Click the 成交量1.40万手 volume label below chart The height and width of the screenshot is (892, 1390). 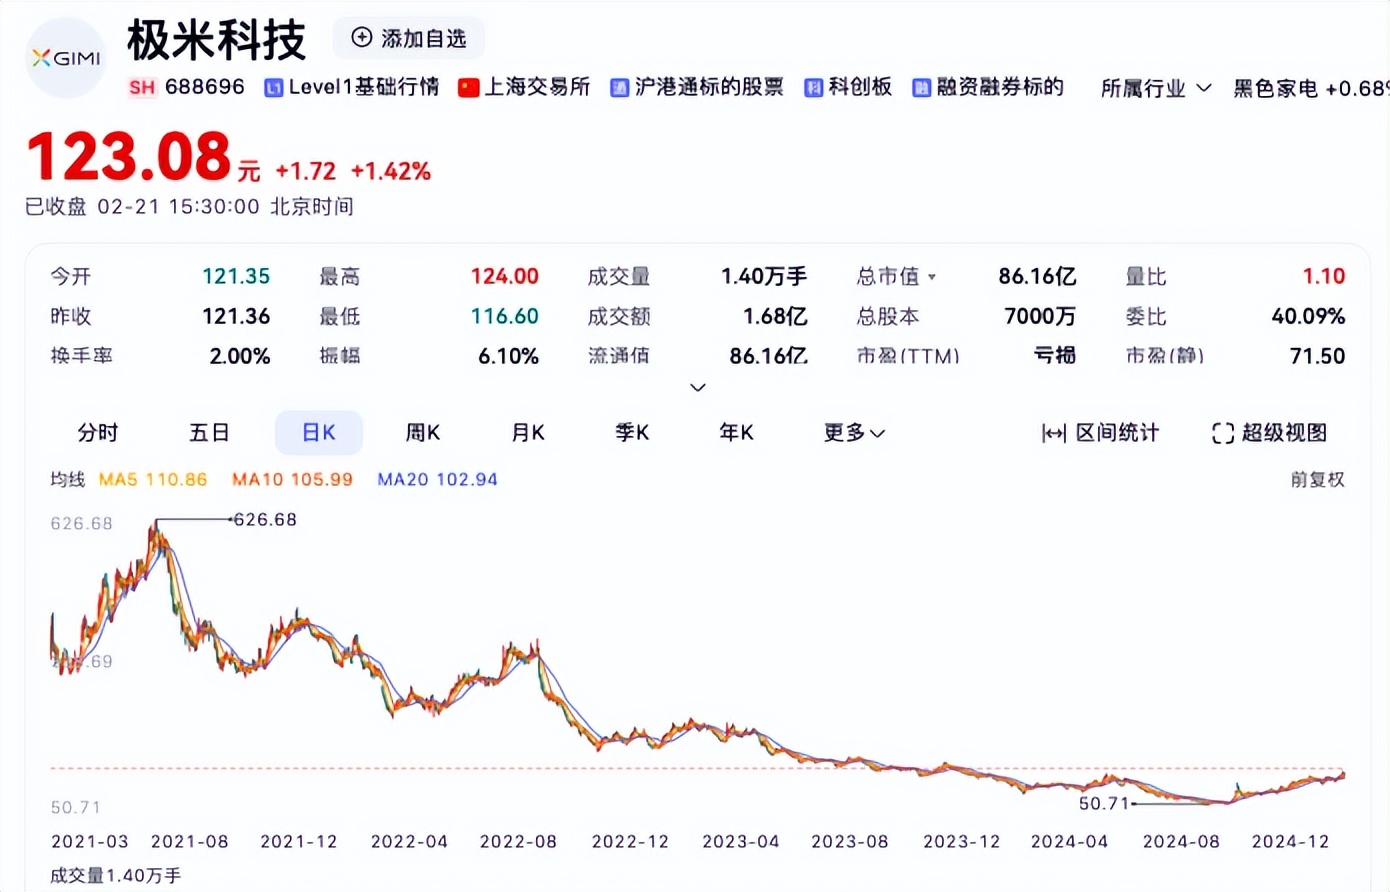116,876
